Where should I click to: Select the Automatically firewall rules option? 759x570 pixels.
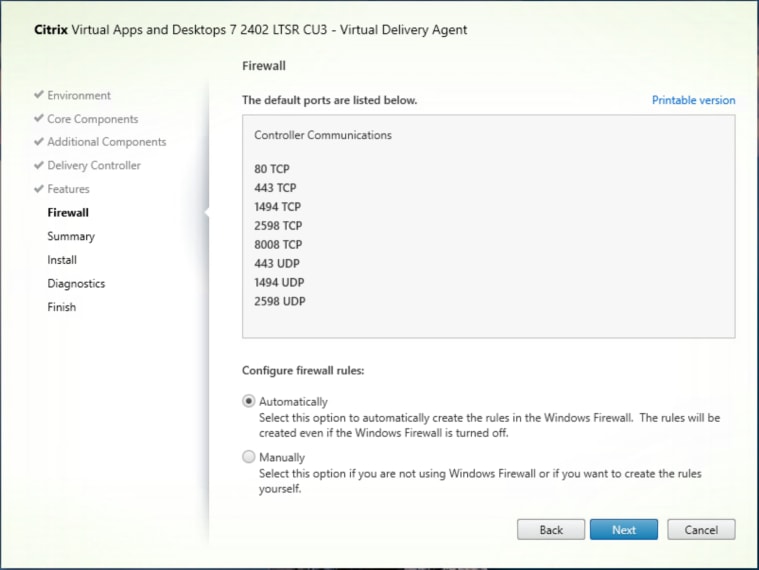(248, 401)
